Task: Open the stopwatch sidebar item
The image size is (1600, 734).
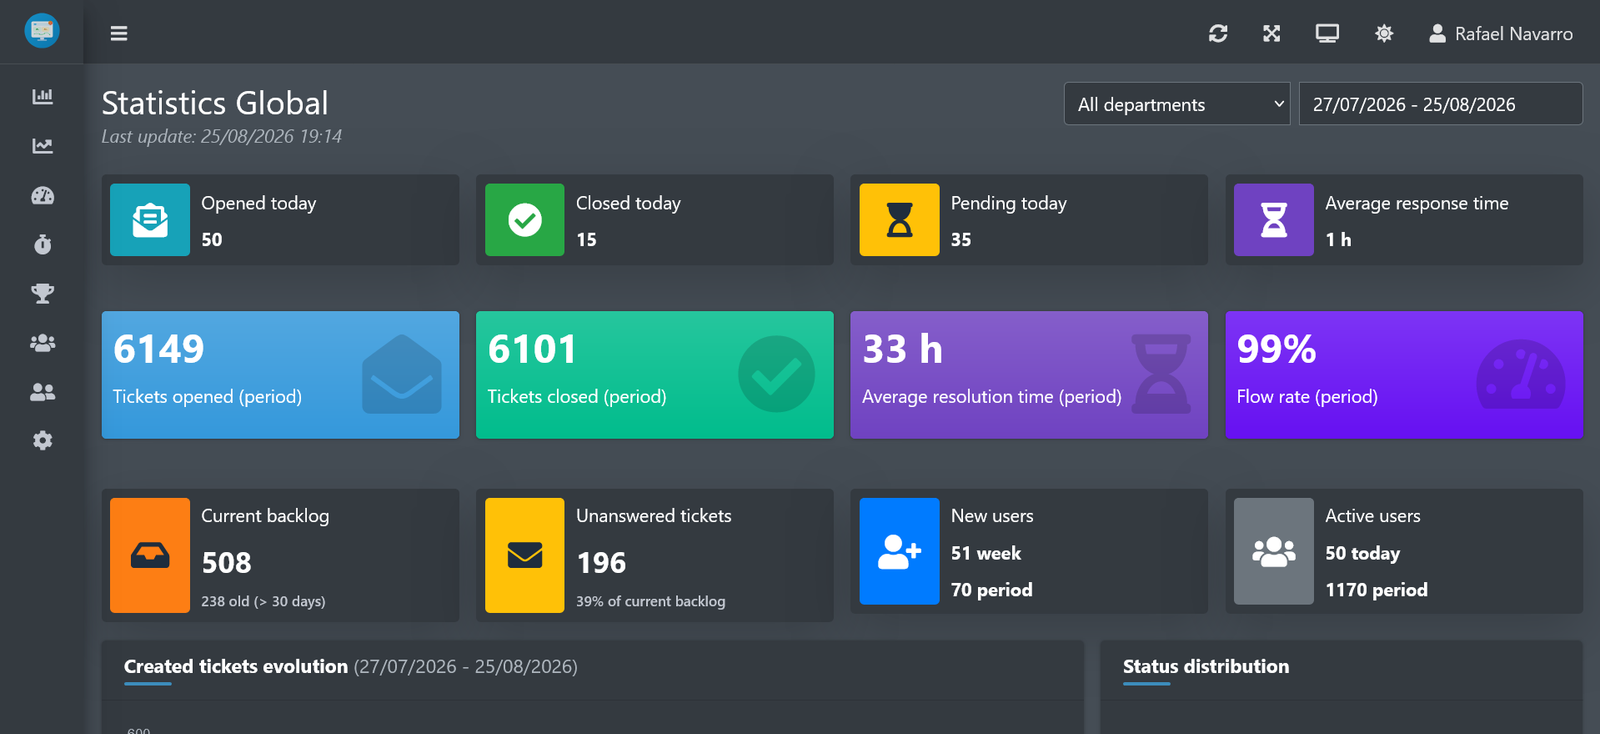Action: (42, 244)
